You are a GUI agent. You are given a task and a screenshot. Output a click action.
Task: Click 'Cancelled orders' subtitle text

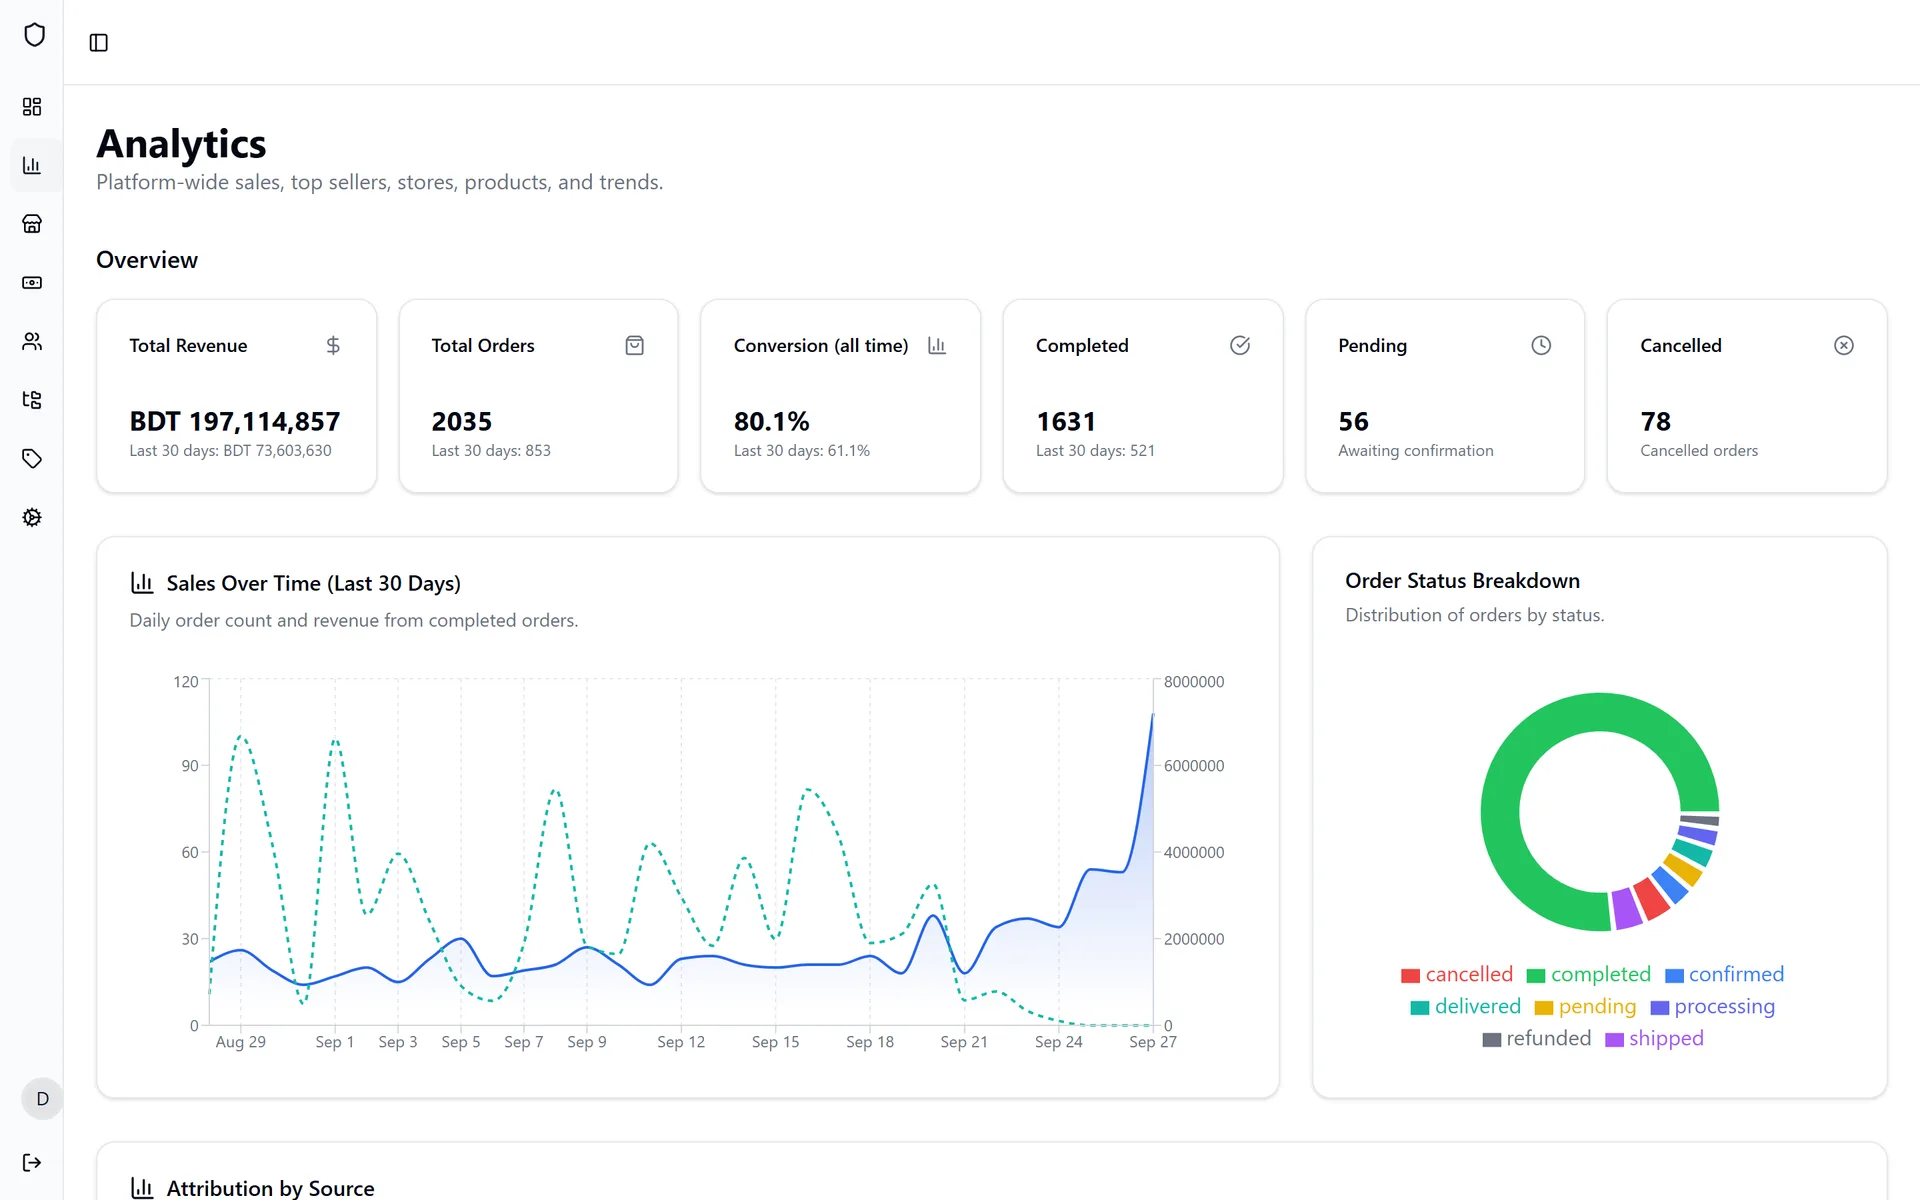point(1699,451)
